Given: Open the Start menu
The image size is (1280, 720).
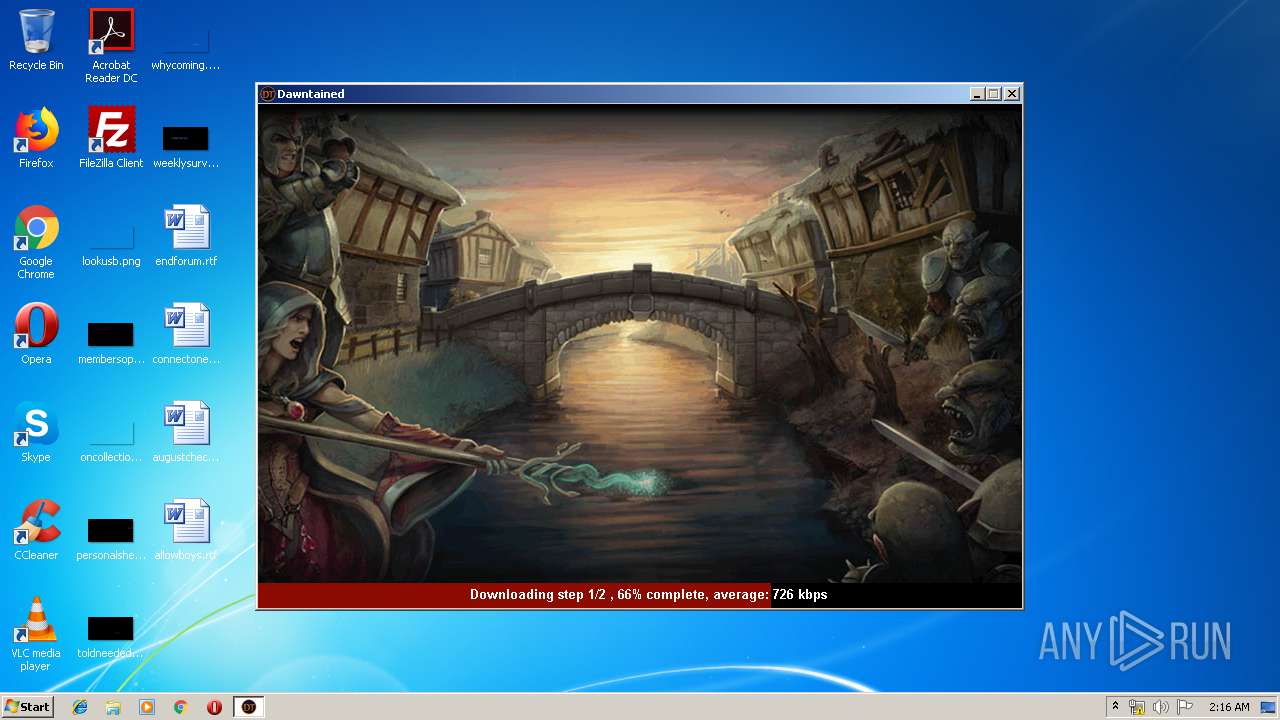Looking at the screenshot, I should coord(27,707).
